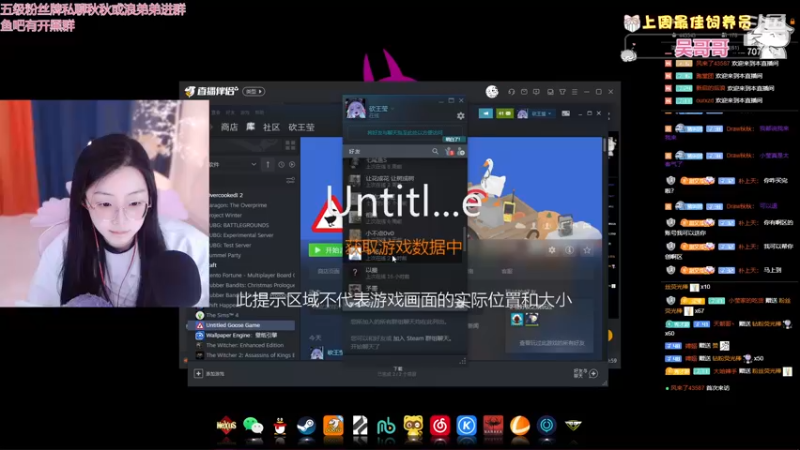Open game info icon on Goose Game page
The height and width of the screenshot is (450, 800).
point(569,250)
